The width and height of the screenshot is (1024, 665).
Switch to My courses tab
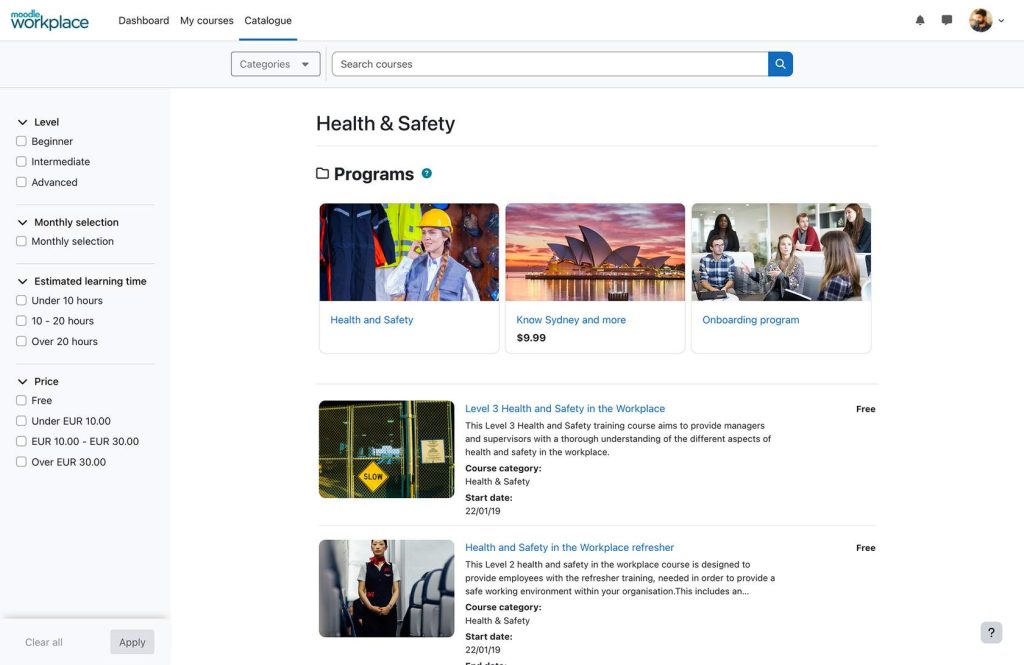point(206,20)
